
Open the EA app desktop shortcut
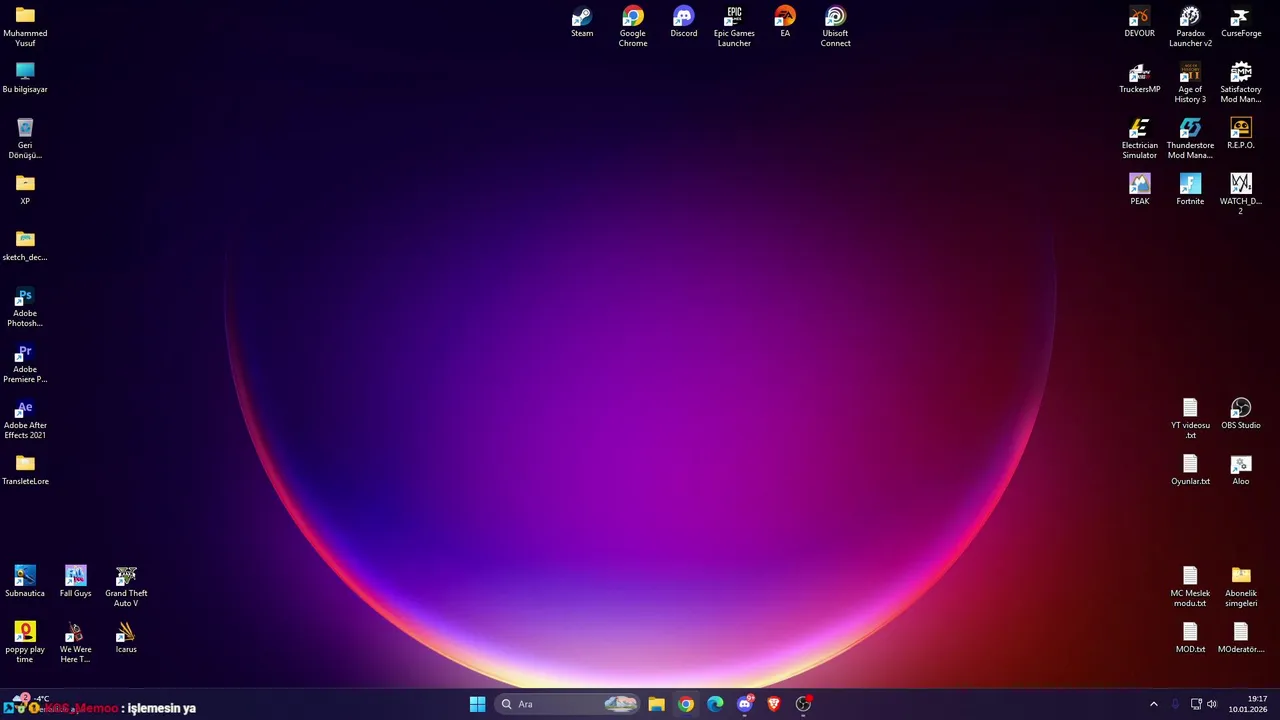point(785,22)
